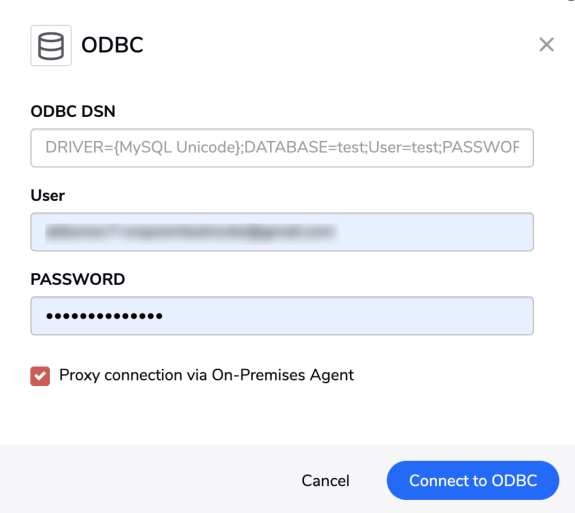Image resolution: width=575 pixels, height=513 pixels.
Task: Close the ODBC dialog with the X
Action: point(546,45)
